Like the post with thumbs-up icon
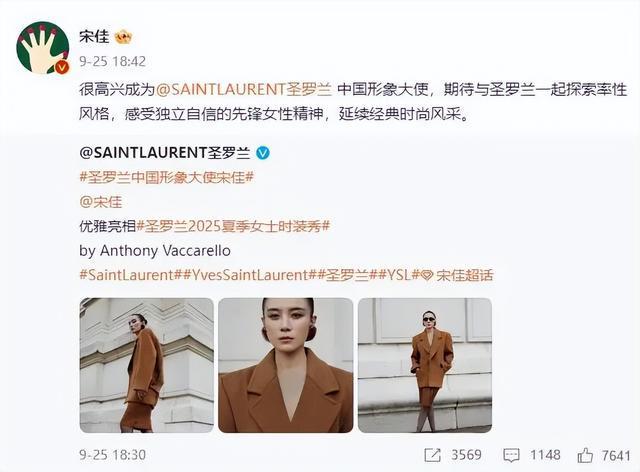 pos(585,455)
